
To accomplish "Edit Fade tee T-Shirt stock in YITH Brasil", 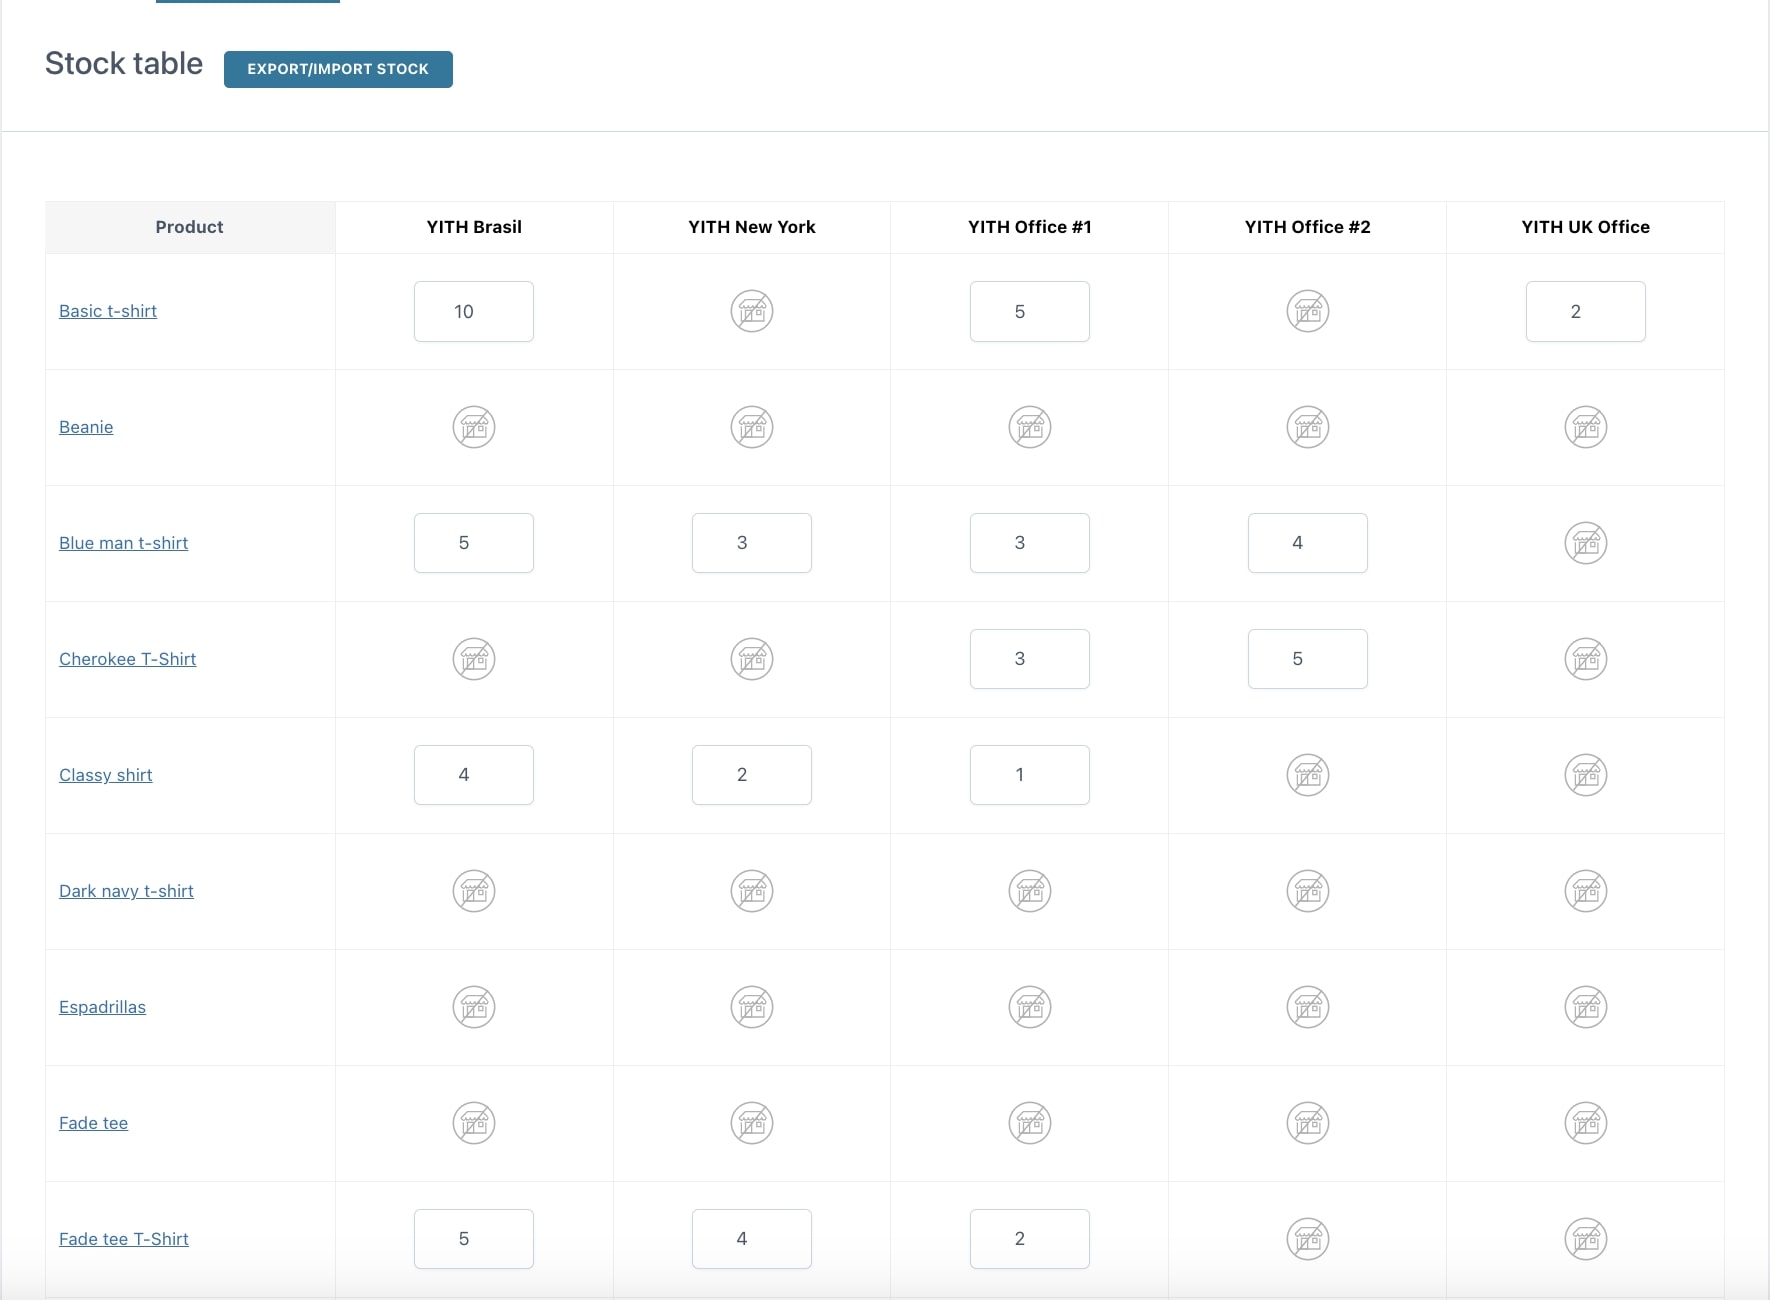I will click(x=474, y=1239).
